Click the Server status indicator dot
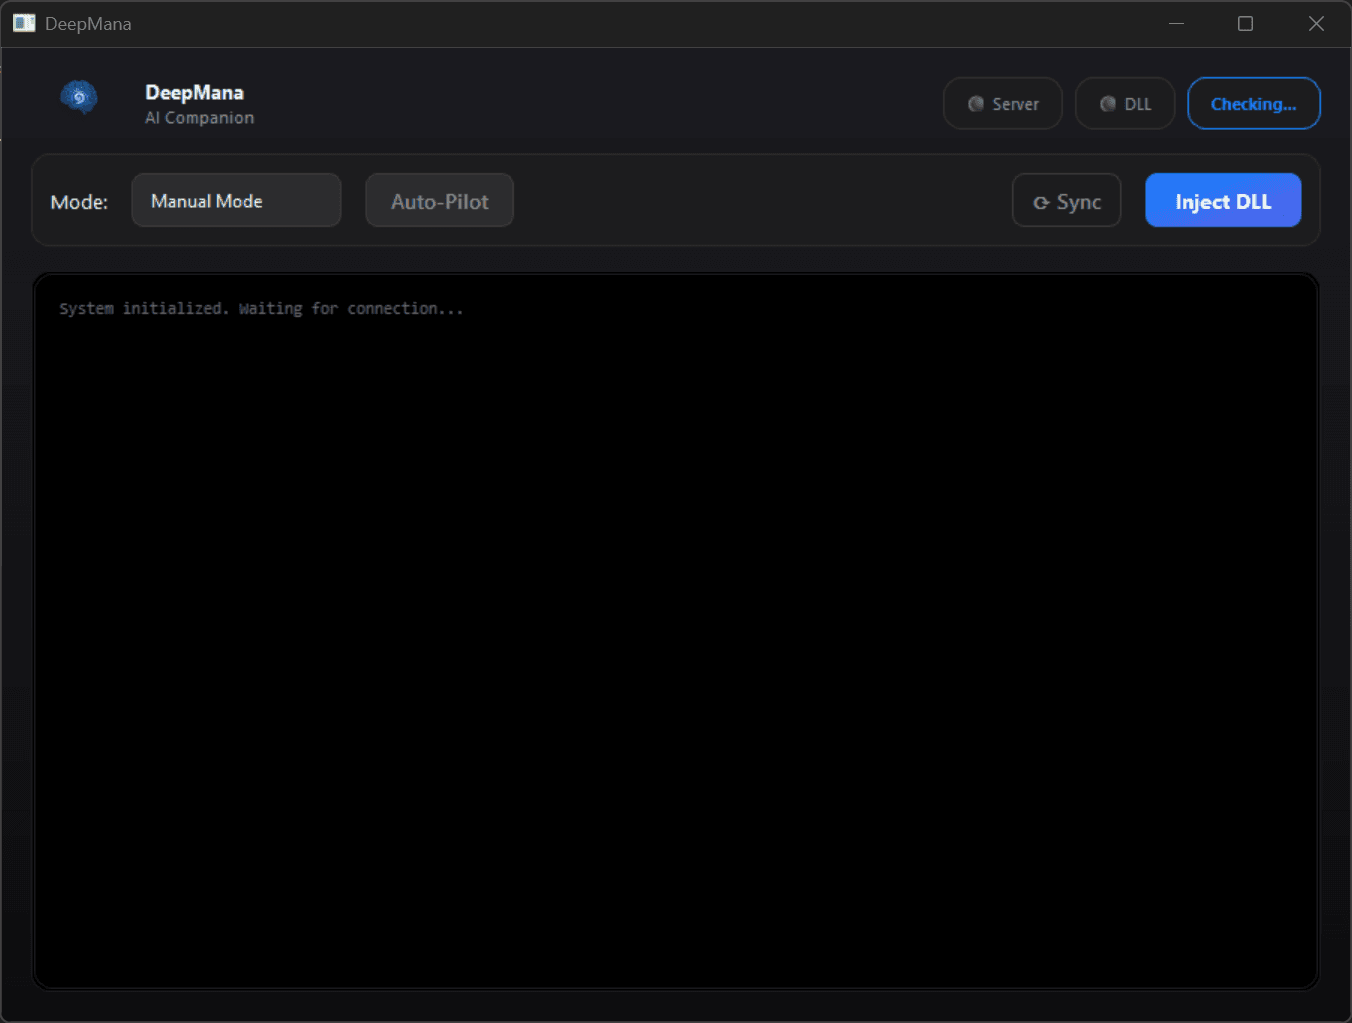Screen dimensions: 1352x1023 point(975,103)
